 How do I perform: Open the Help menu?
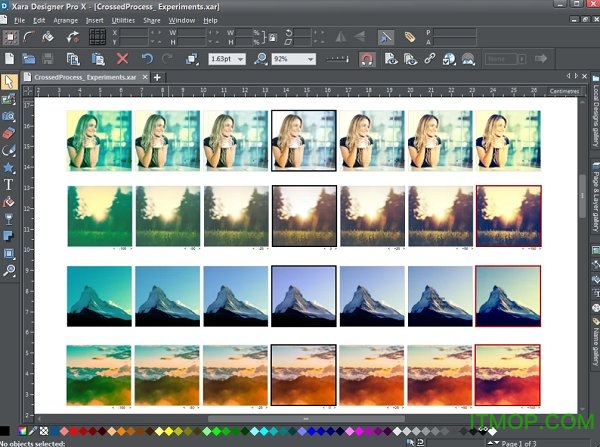[210, 20]
